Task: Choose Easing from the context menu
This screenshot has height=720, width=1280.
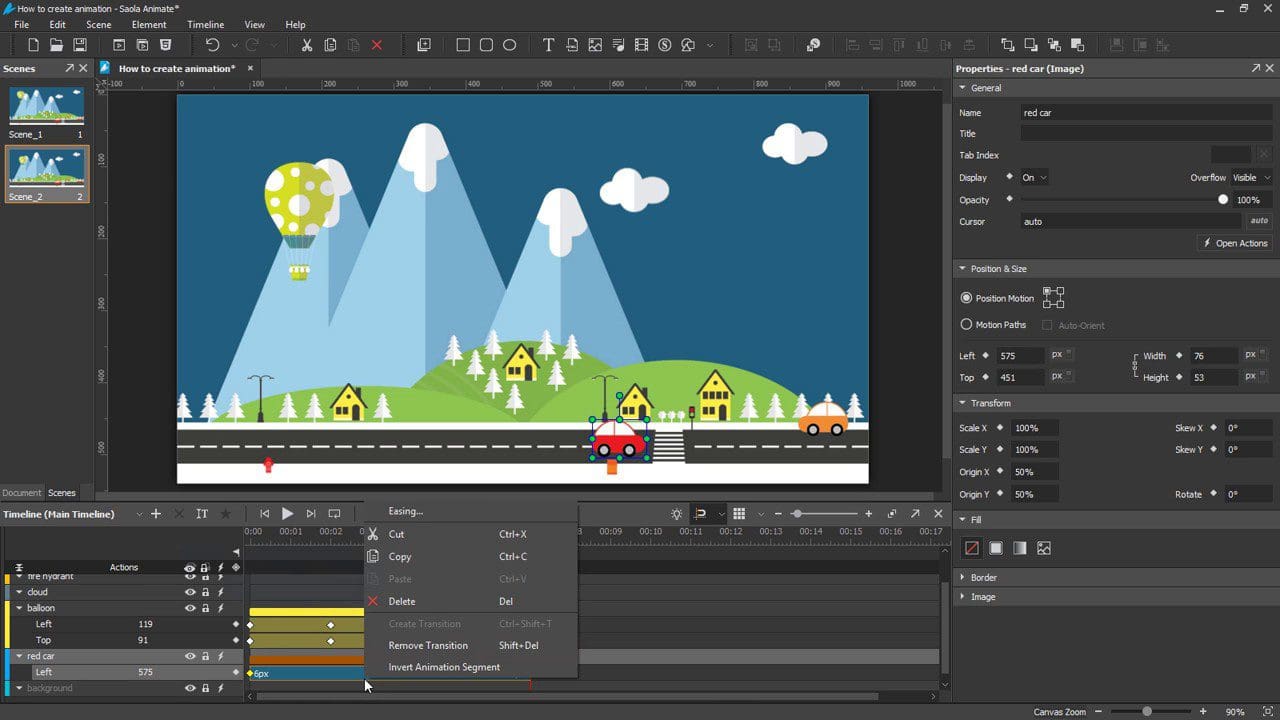Action: (x=404, y=511)
